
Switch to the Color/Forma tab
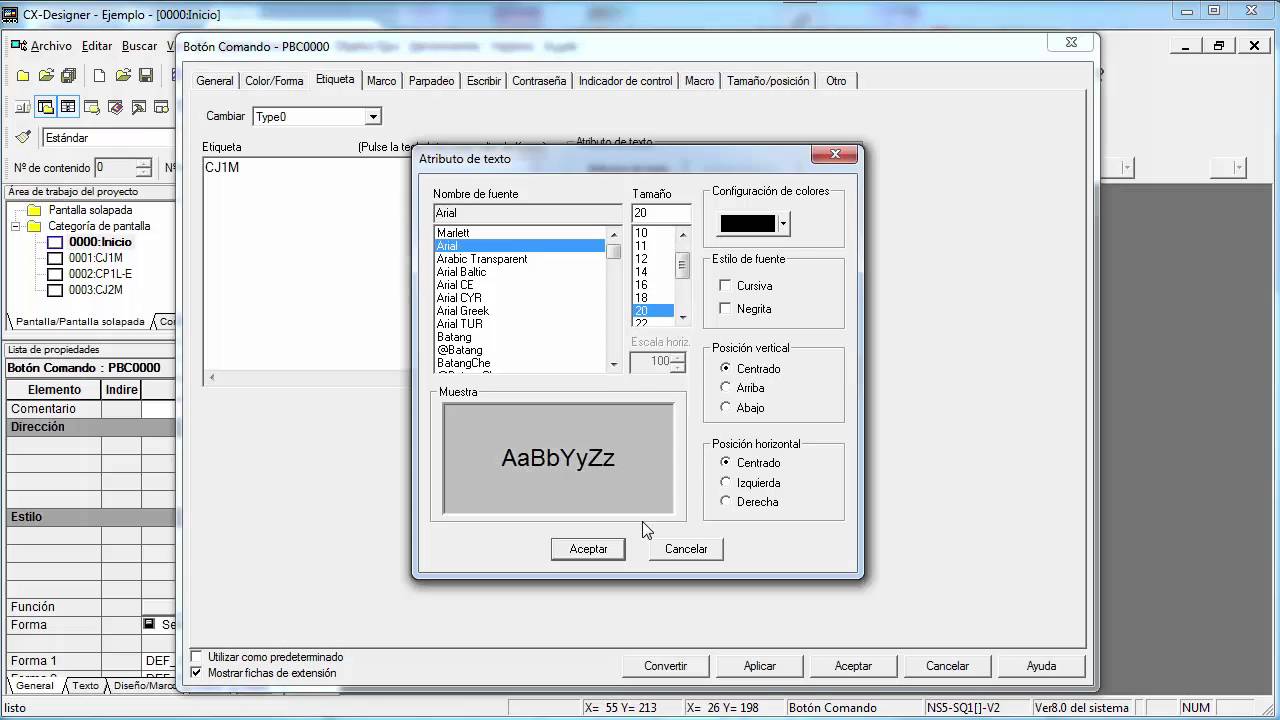(x=274, y=81)
